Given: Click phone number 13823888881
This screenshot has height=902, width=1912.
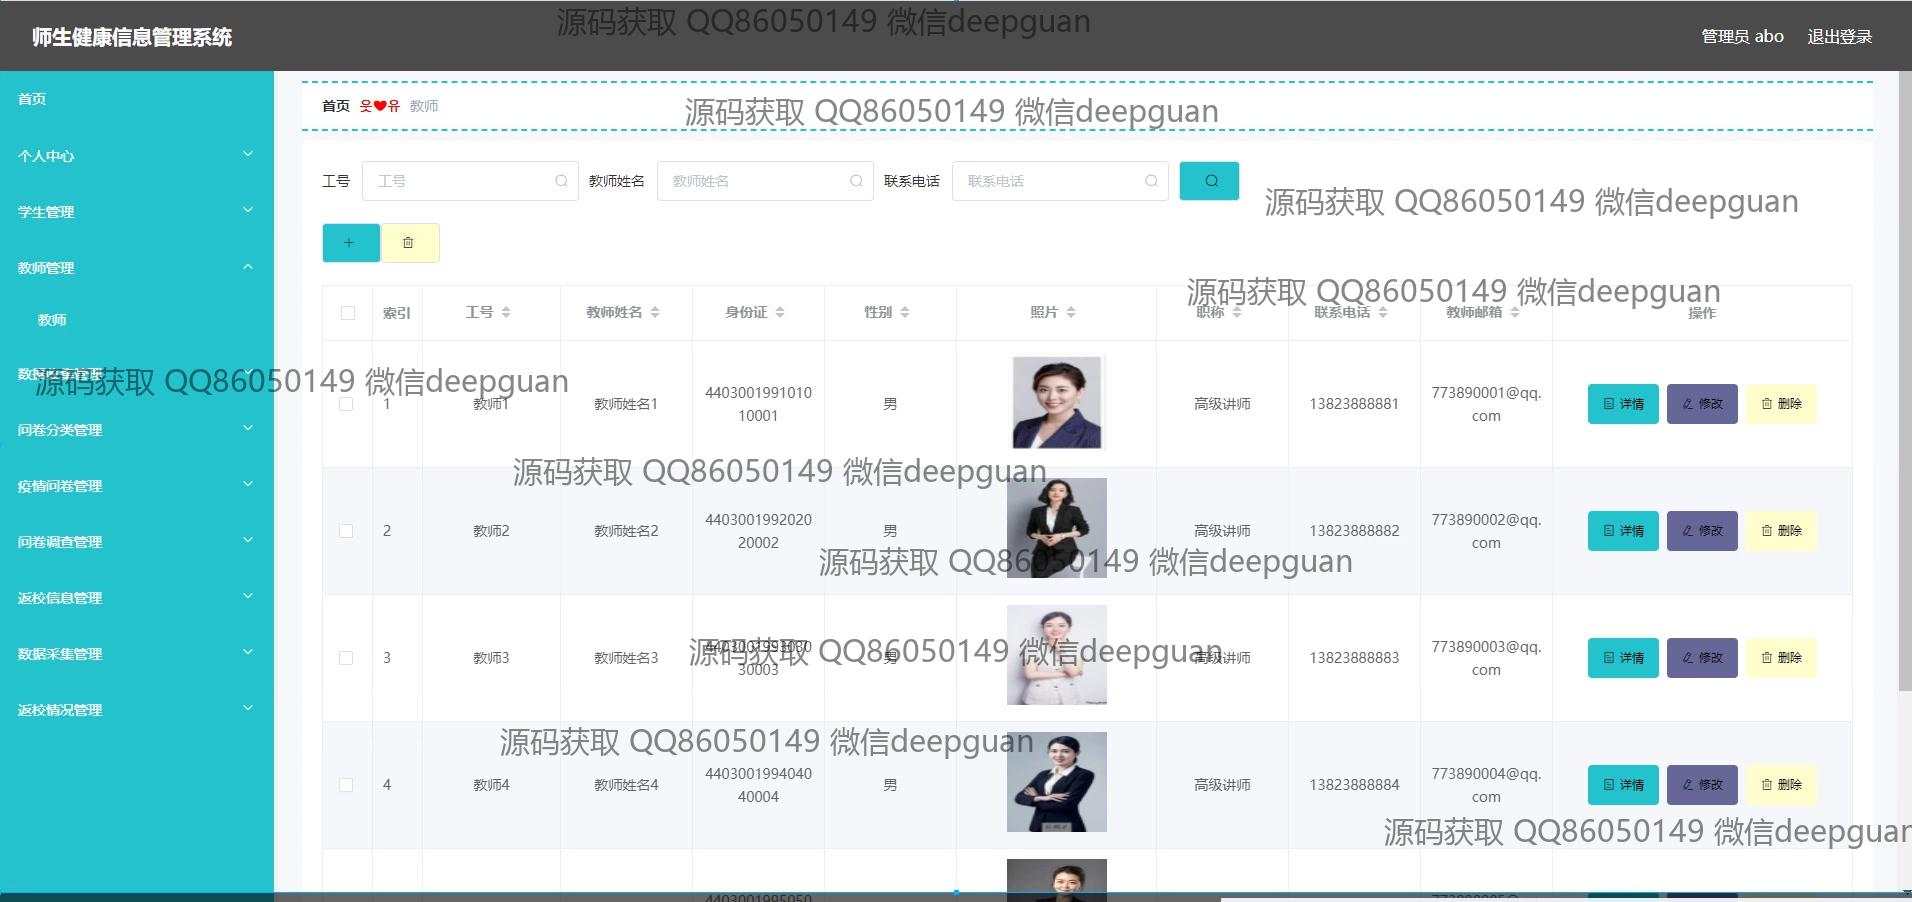Looking at the screenshot, I should (1354, 404).
